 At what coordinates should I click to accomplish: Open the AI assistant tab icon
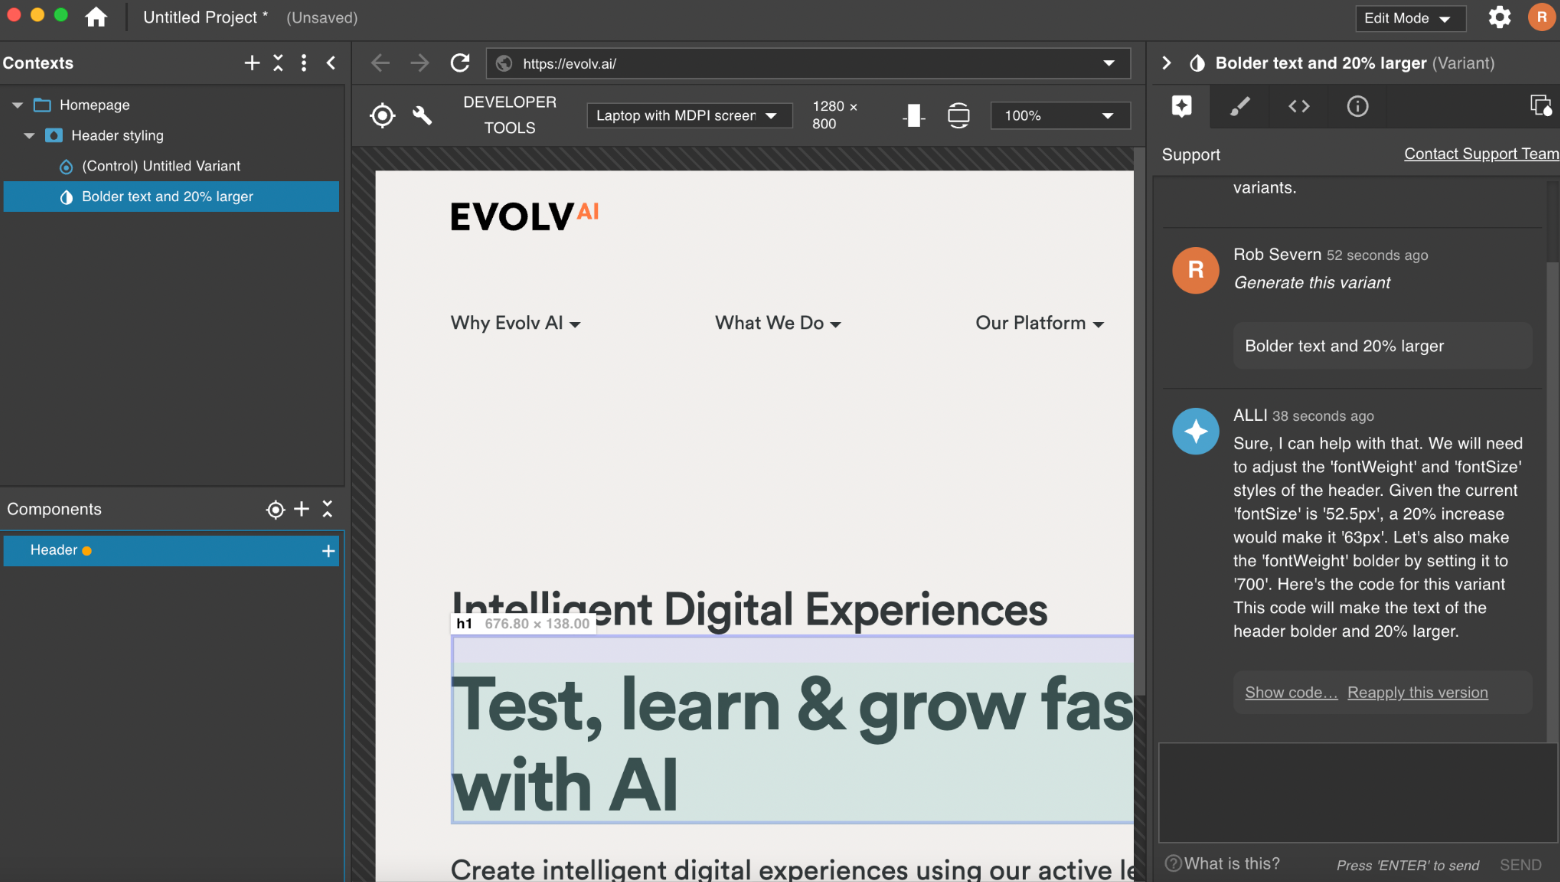(1182, 106)
